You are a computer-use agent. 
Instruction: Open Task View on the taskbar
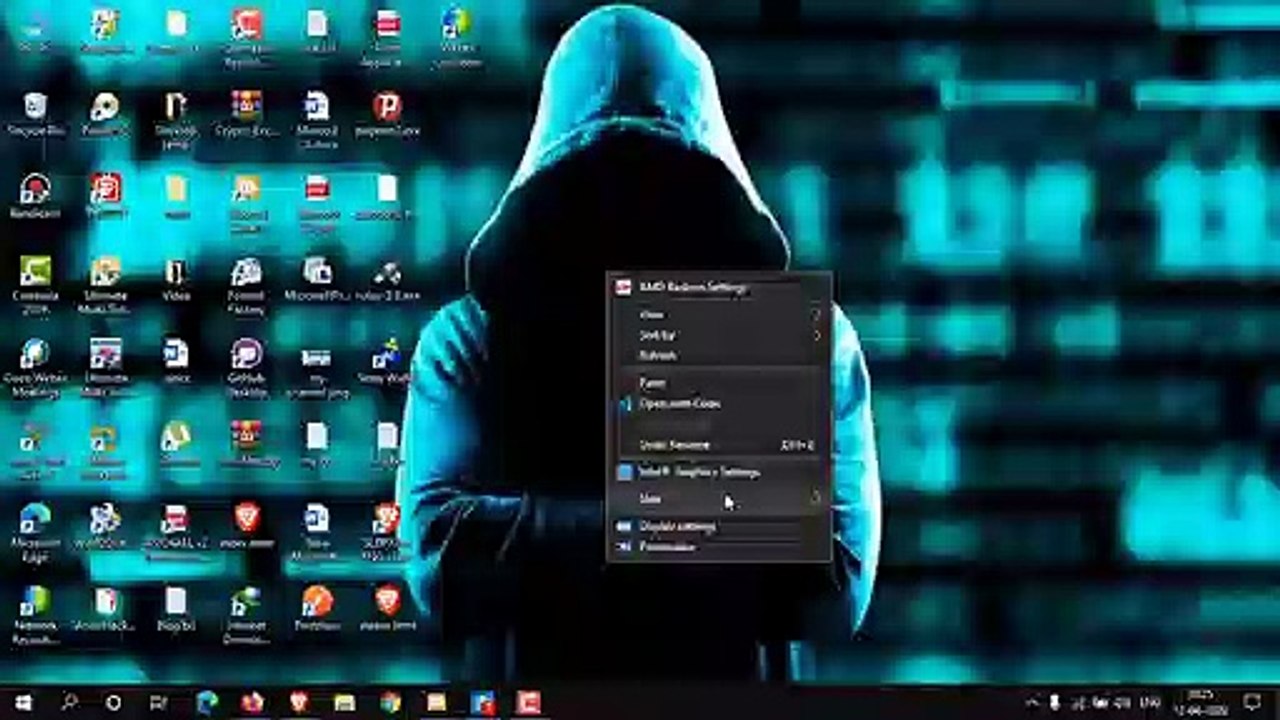click(x=158, y=702)
